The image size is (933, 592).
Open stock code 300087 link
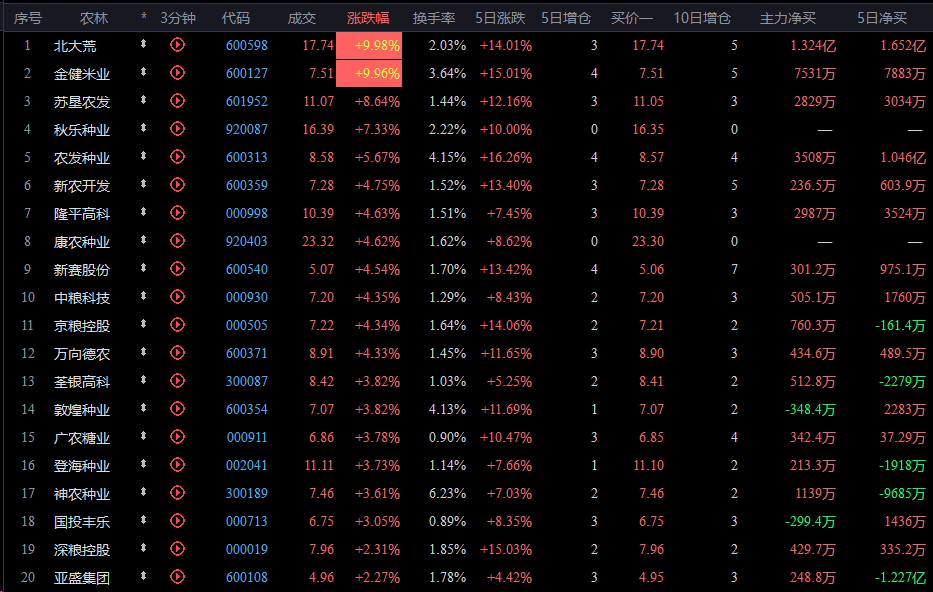[x=246, y=381]
